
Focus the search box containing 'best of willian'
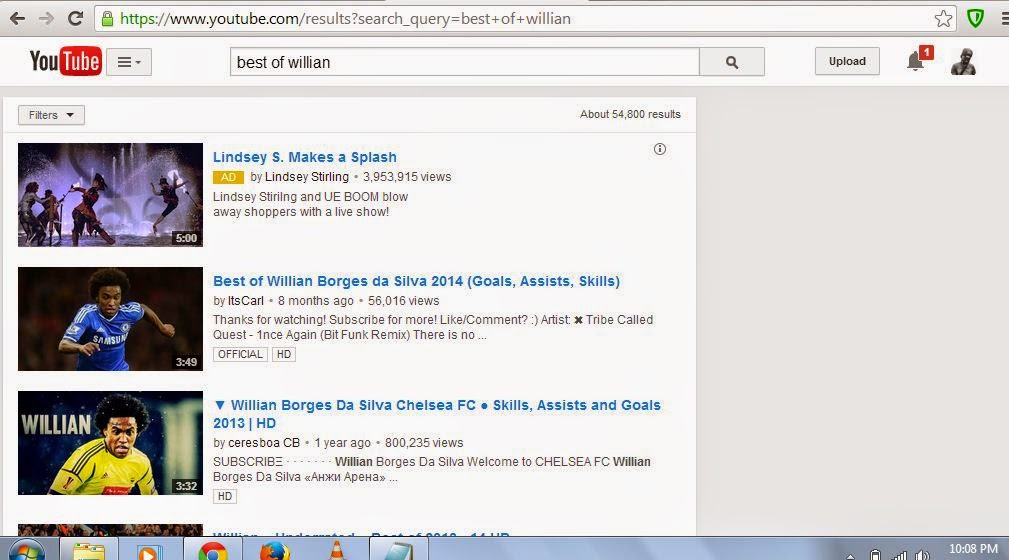click(465, 62)
